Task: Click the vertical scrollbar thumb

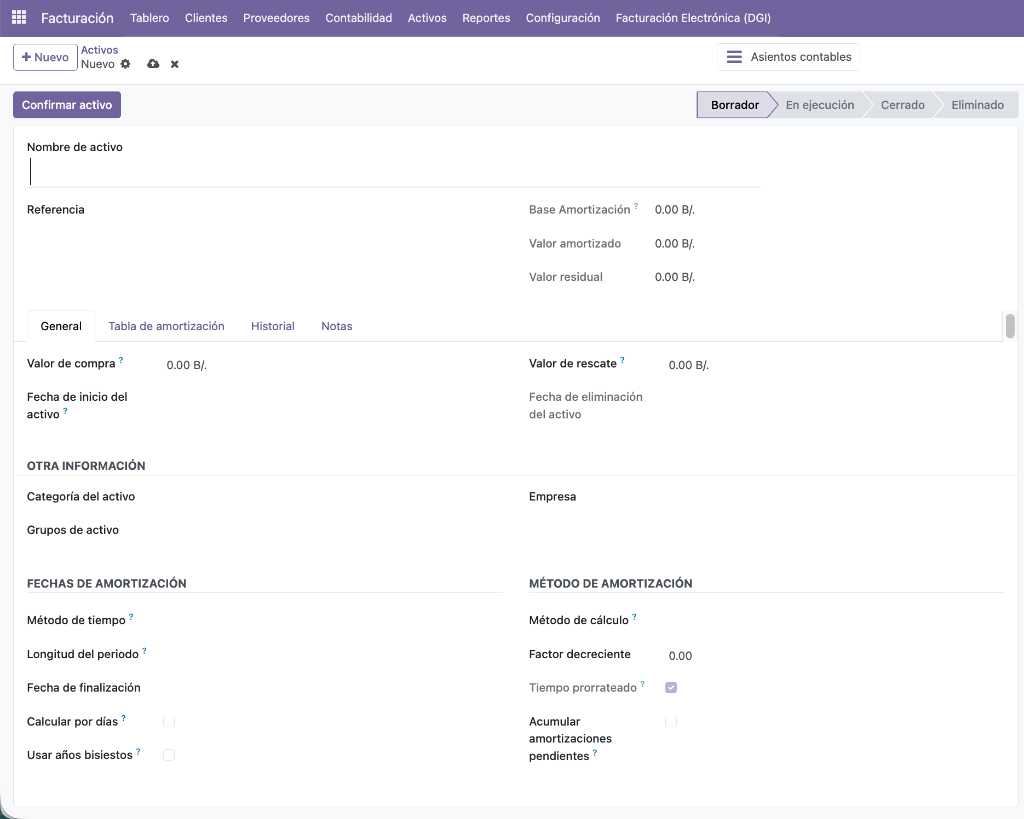Action: 1010,326
